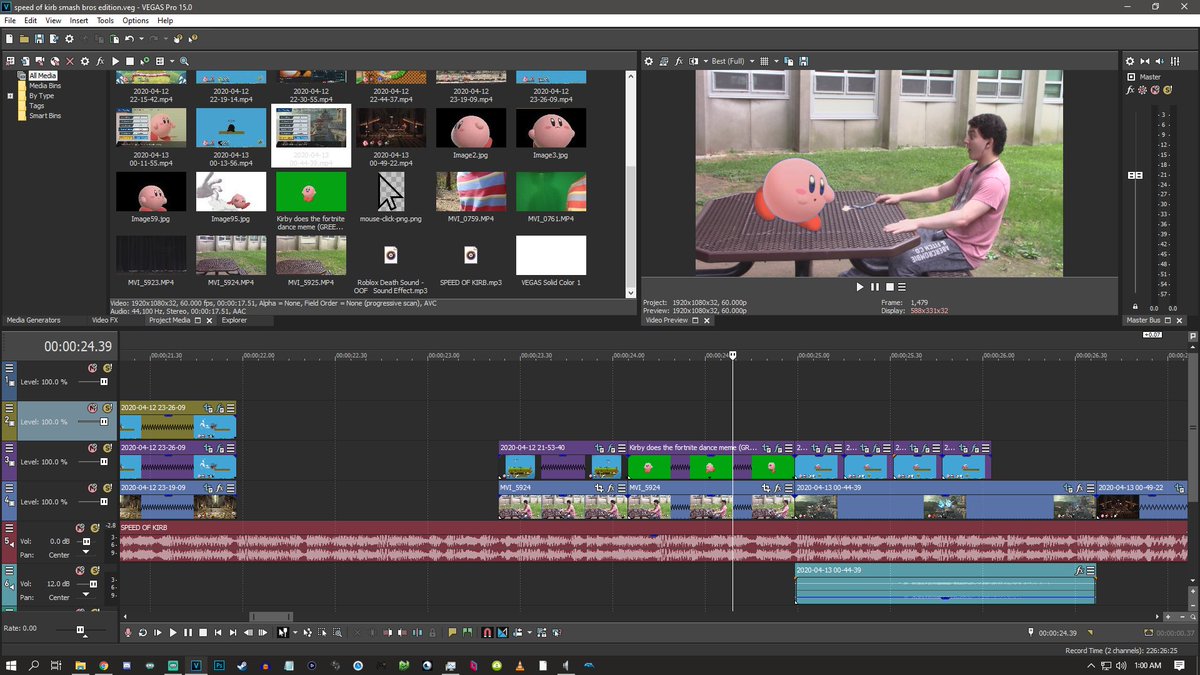The width and height of the screenshot is (1200, 675).
Task: Open track 1 hamburger menu
Action: 10,367
